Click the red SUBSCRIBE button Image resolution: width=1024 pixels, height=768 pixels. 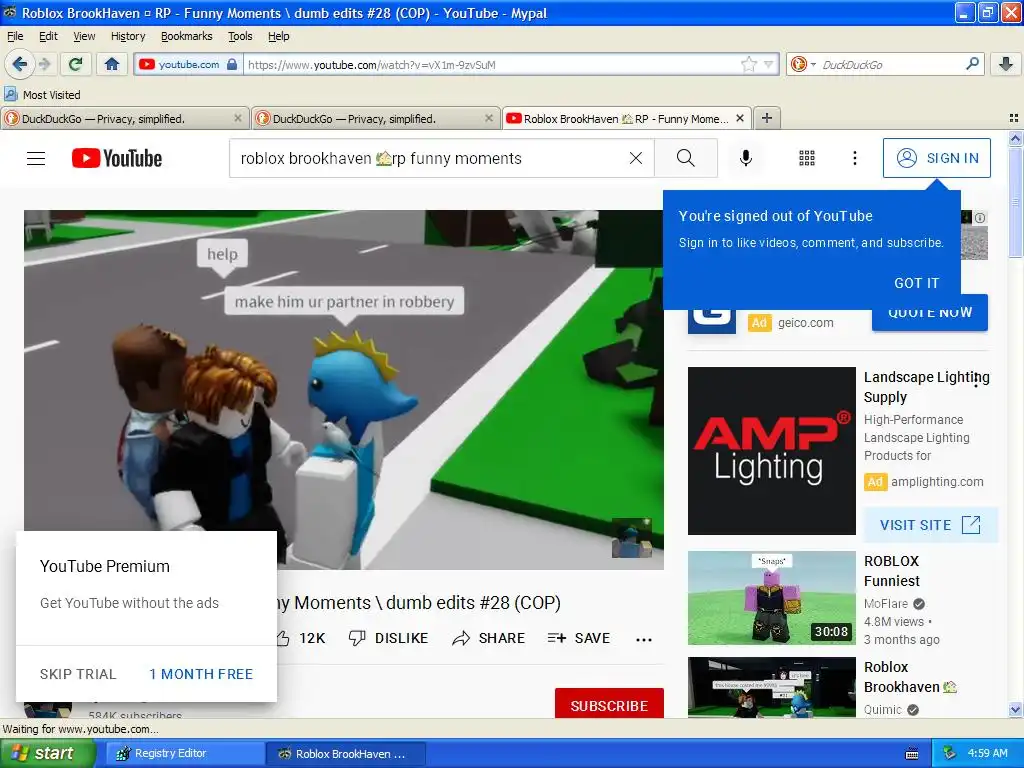609,705
